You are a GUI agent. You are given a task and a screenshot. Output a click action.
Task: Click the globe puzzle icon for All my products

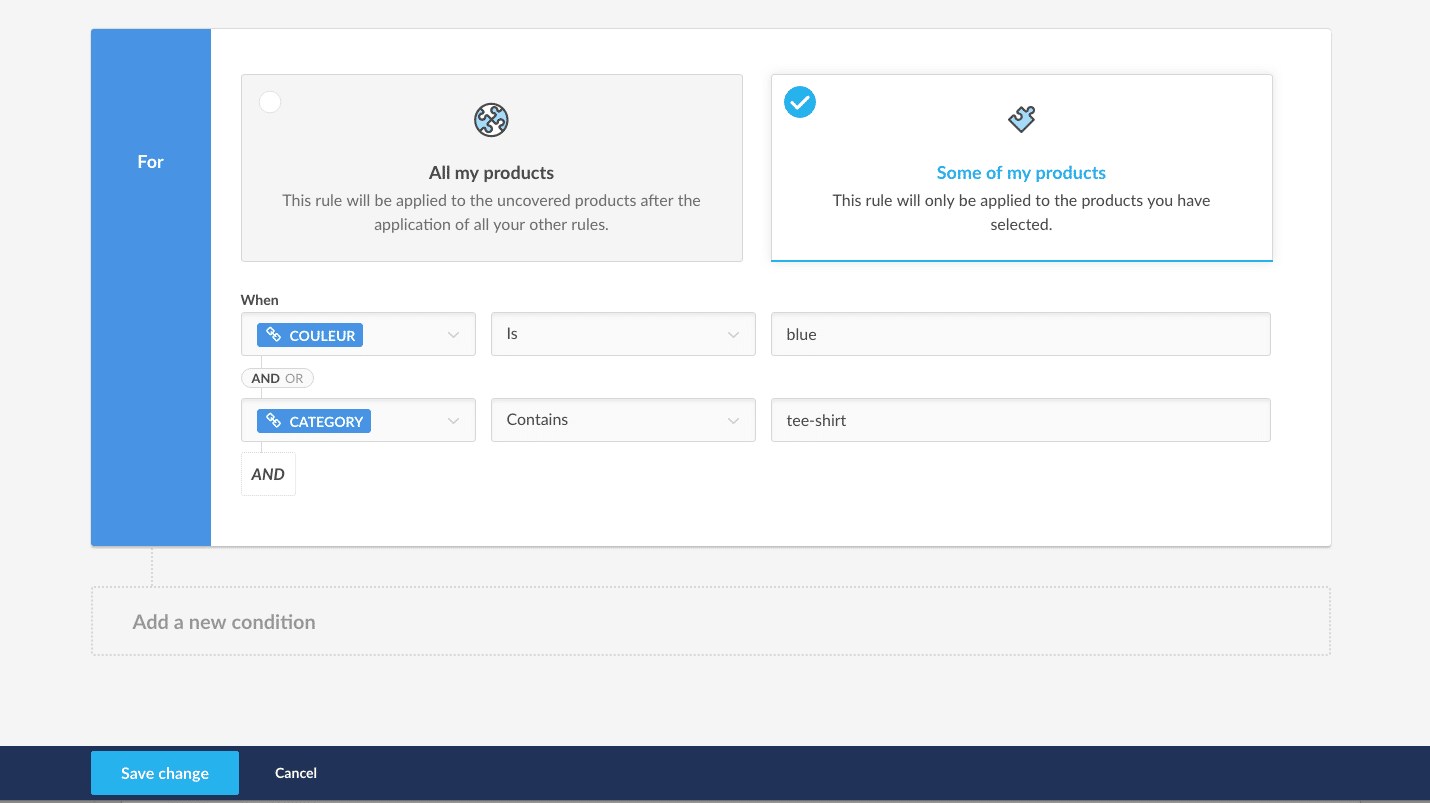coord(491,120)
